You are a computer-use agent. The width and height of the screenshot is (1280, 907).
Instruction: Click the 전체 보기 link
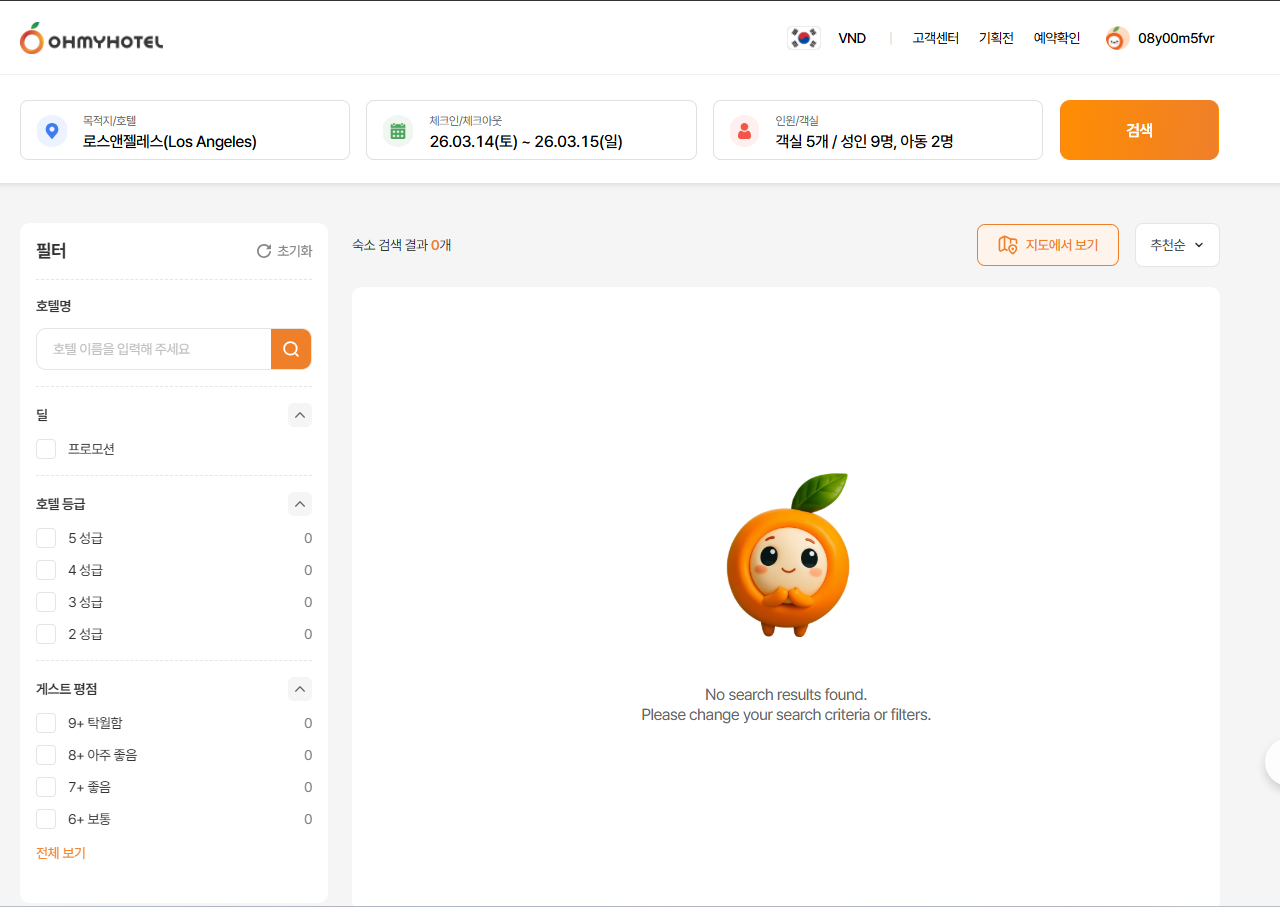pyautogui.click(x=61, y=853)
